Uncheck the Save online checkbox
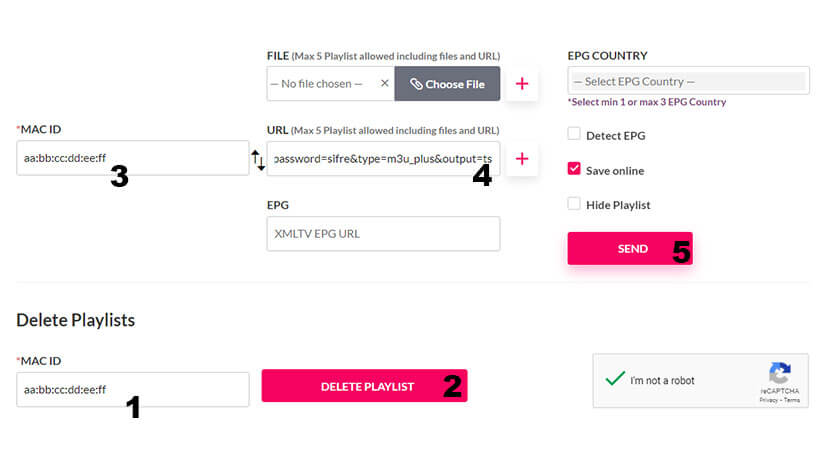The height and width of the screenshot is (461, 820). pyautogui.click(x=574, y=169)
